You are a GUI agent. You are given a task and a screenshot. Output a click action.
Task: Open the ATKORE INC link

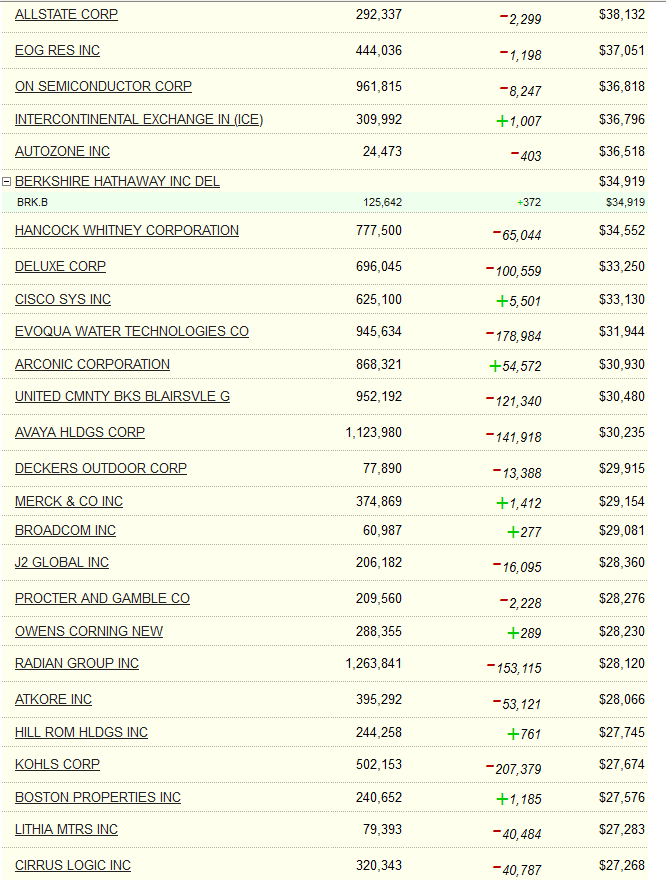53,700
